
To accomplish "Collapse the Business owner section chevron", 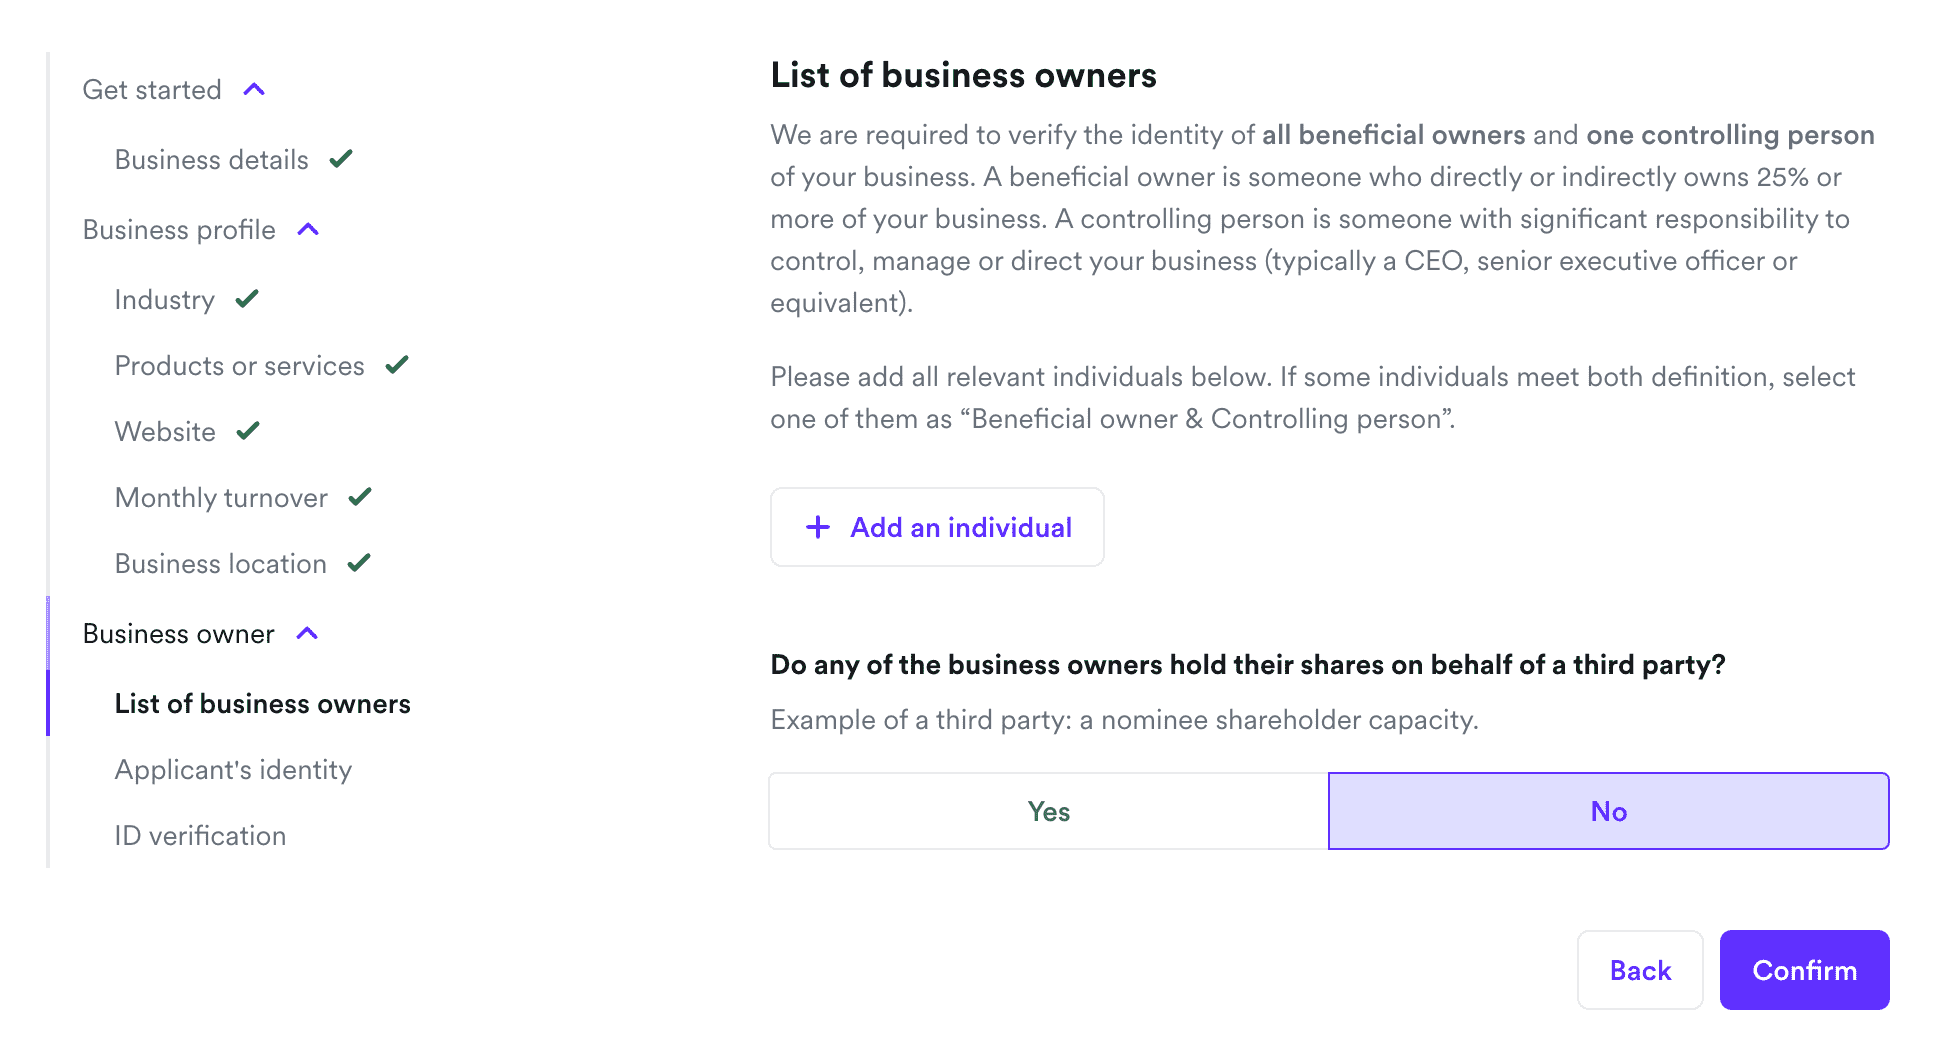I will coord(307,634).
